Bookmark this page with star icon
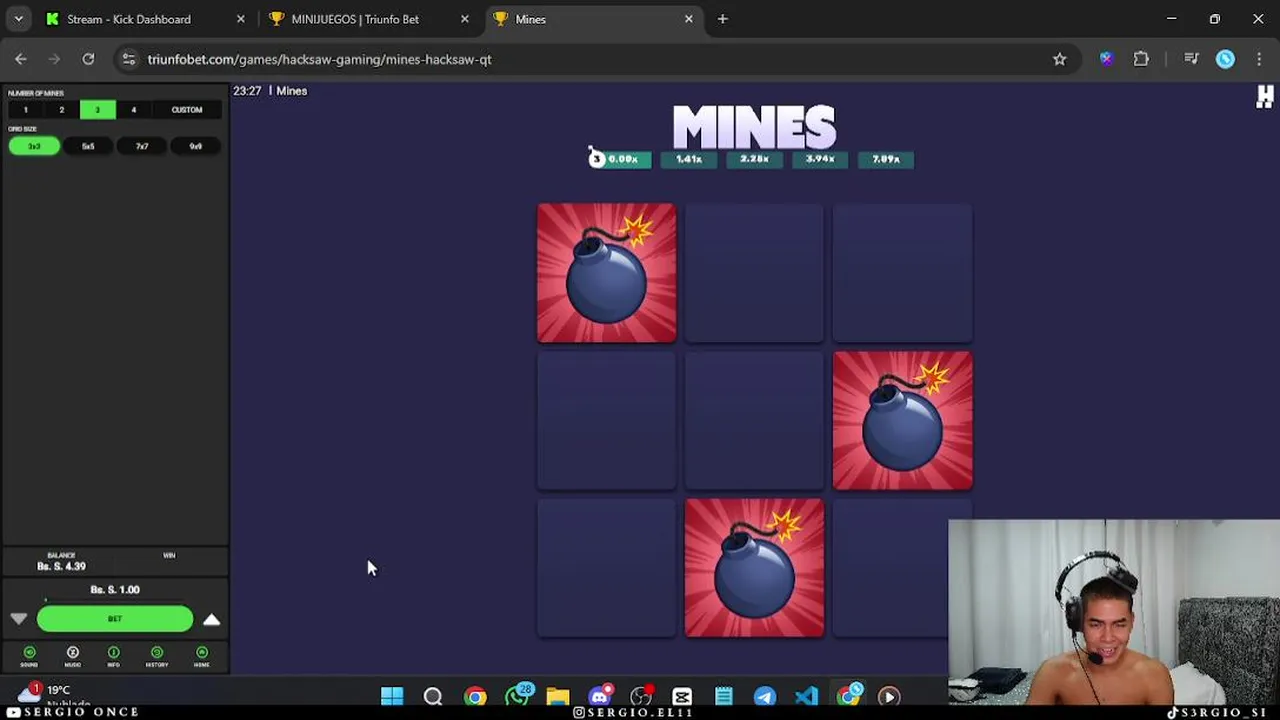Screen dimensions: 1280x720 tap(1059, 59)
